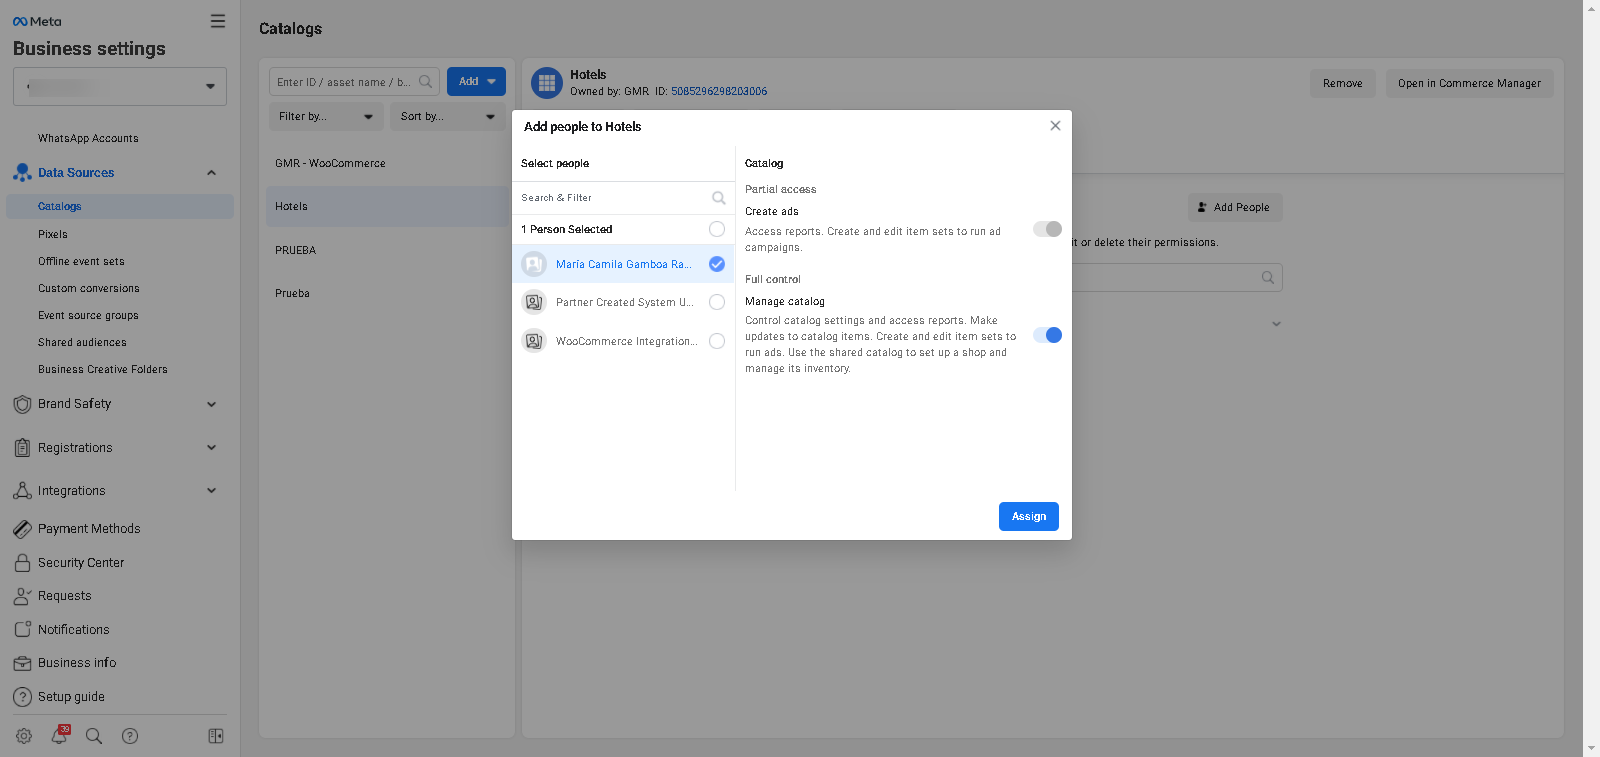Click Partner Created System User avatar icon

click(534, 302)
